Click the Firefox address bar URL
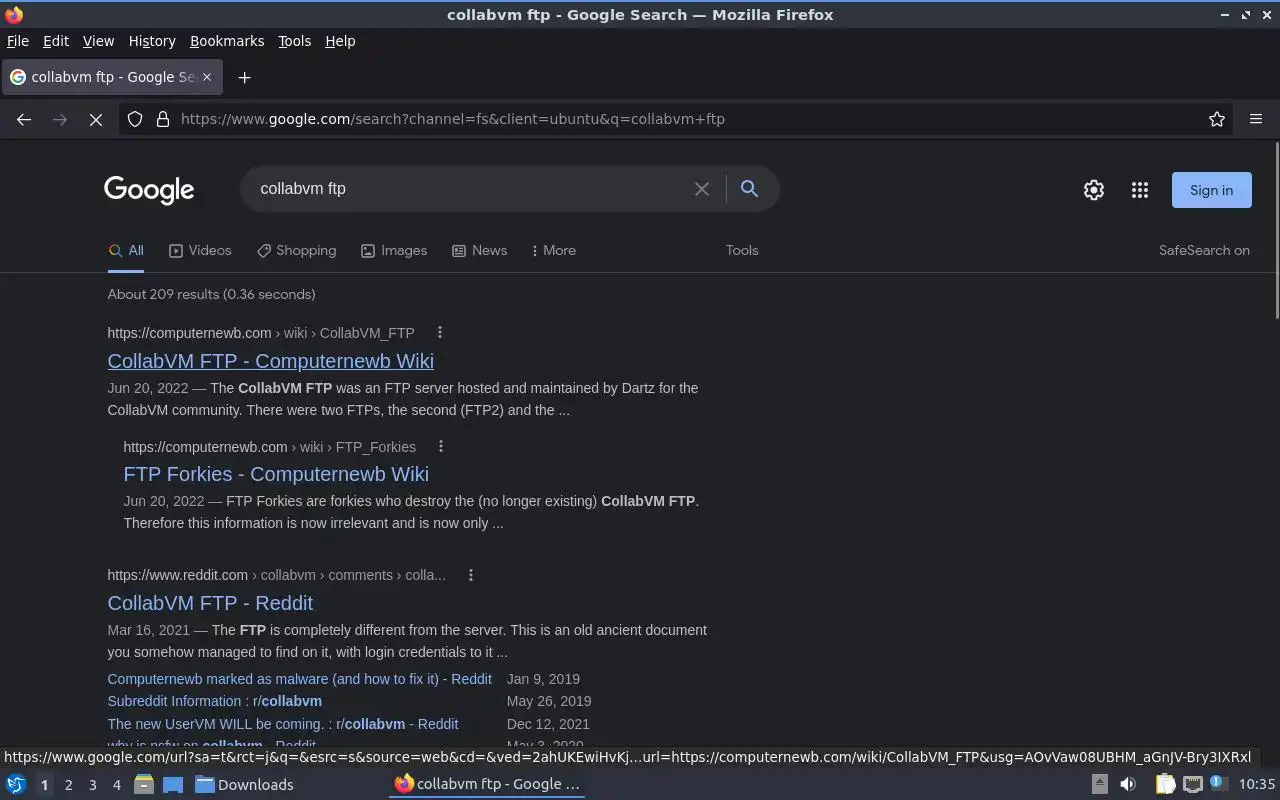The height and width of the screenshot is (800, 1280). [x=452, y=119]
